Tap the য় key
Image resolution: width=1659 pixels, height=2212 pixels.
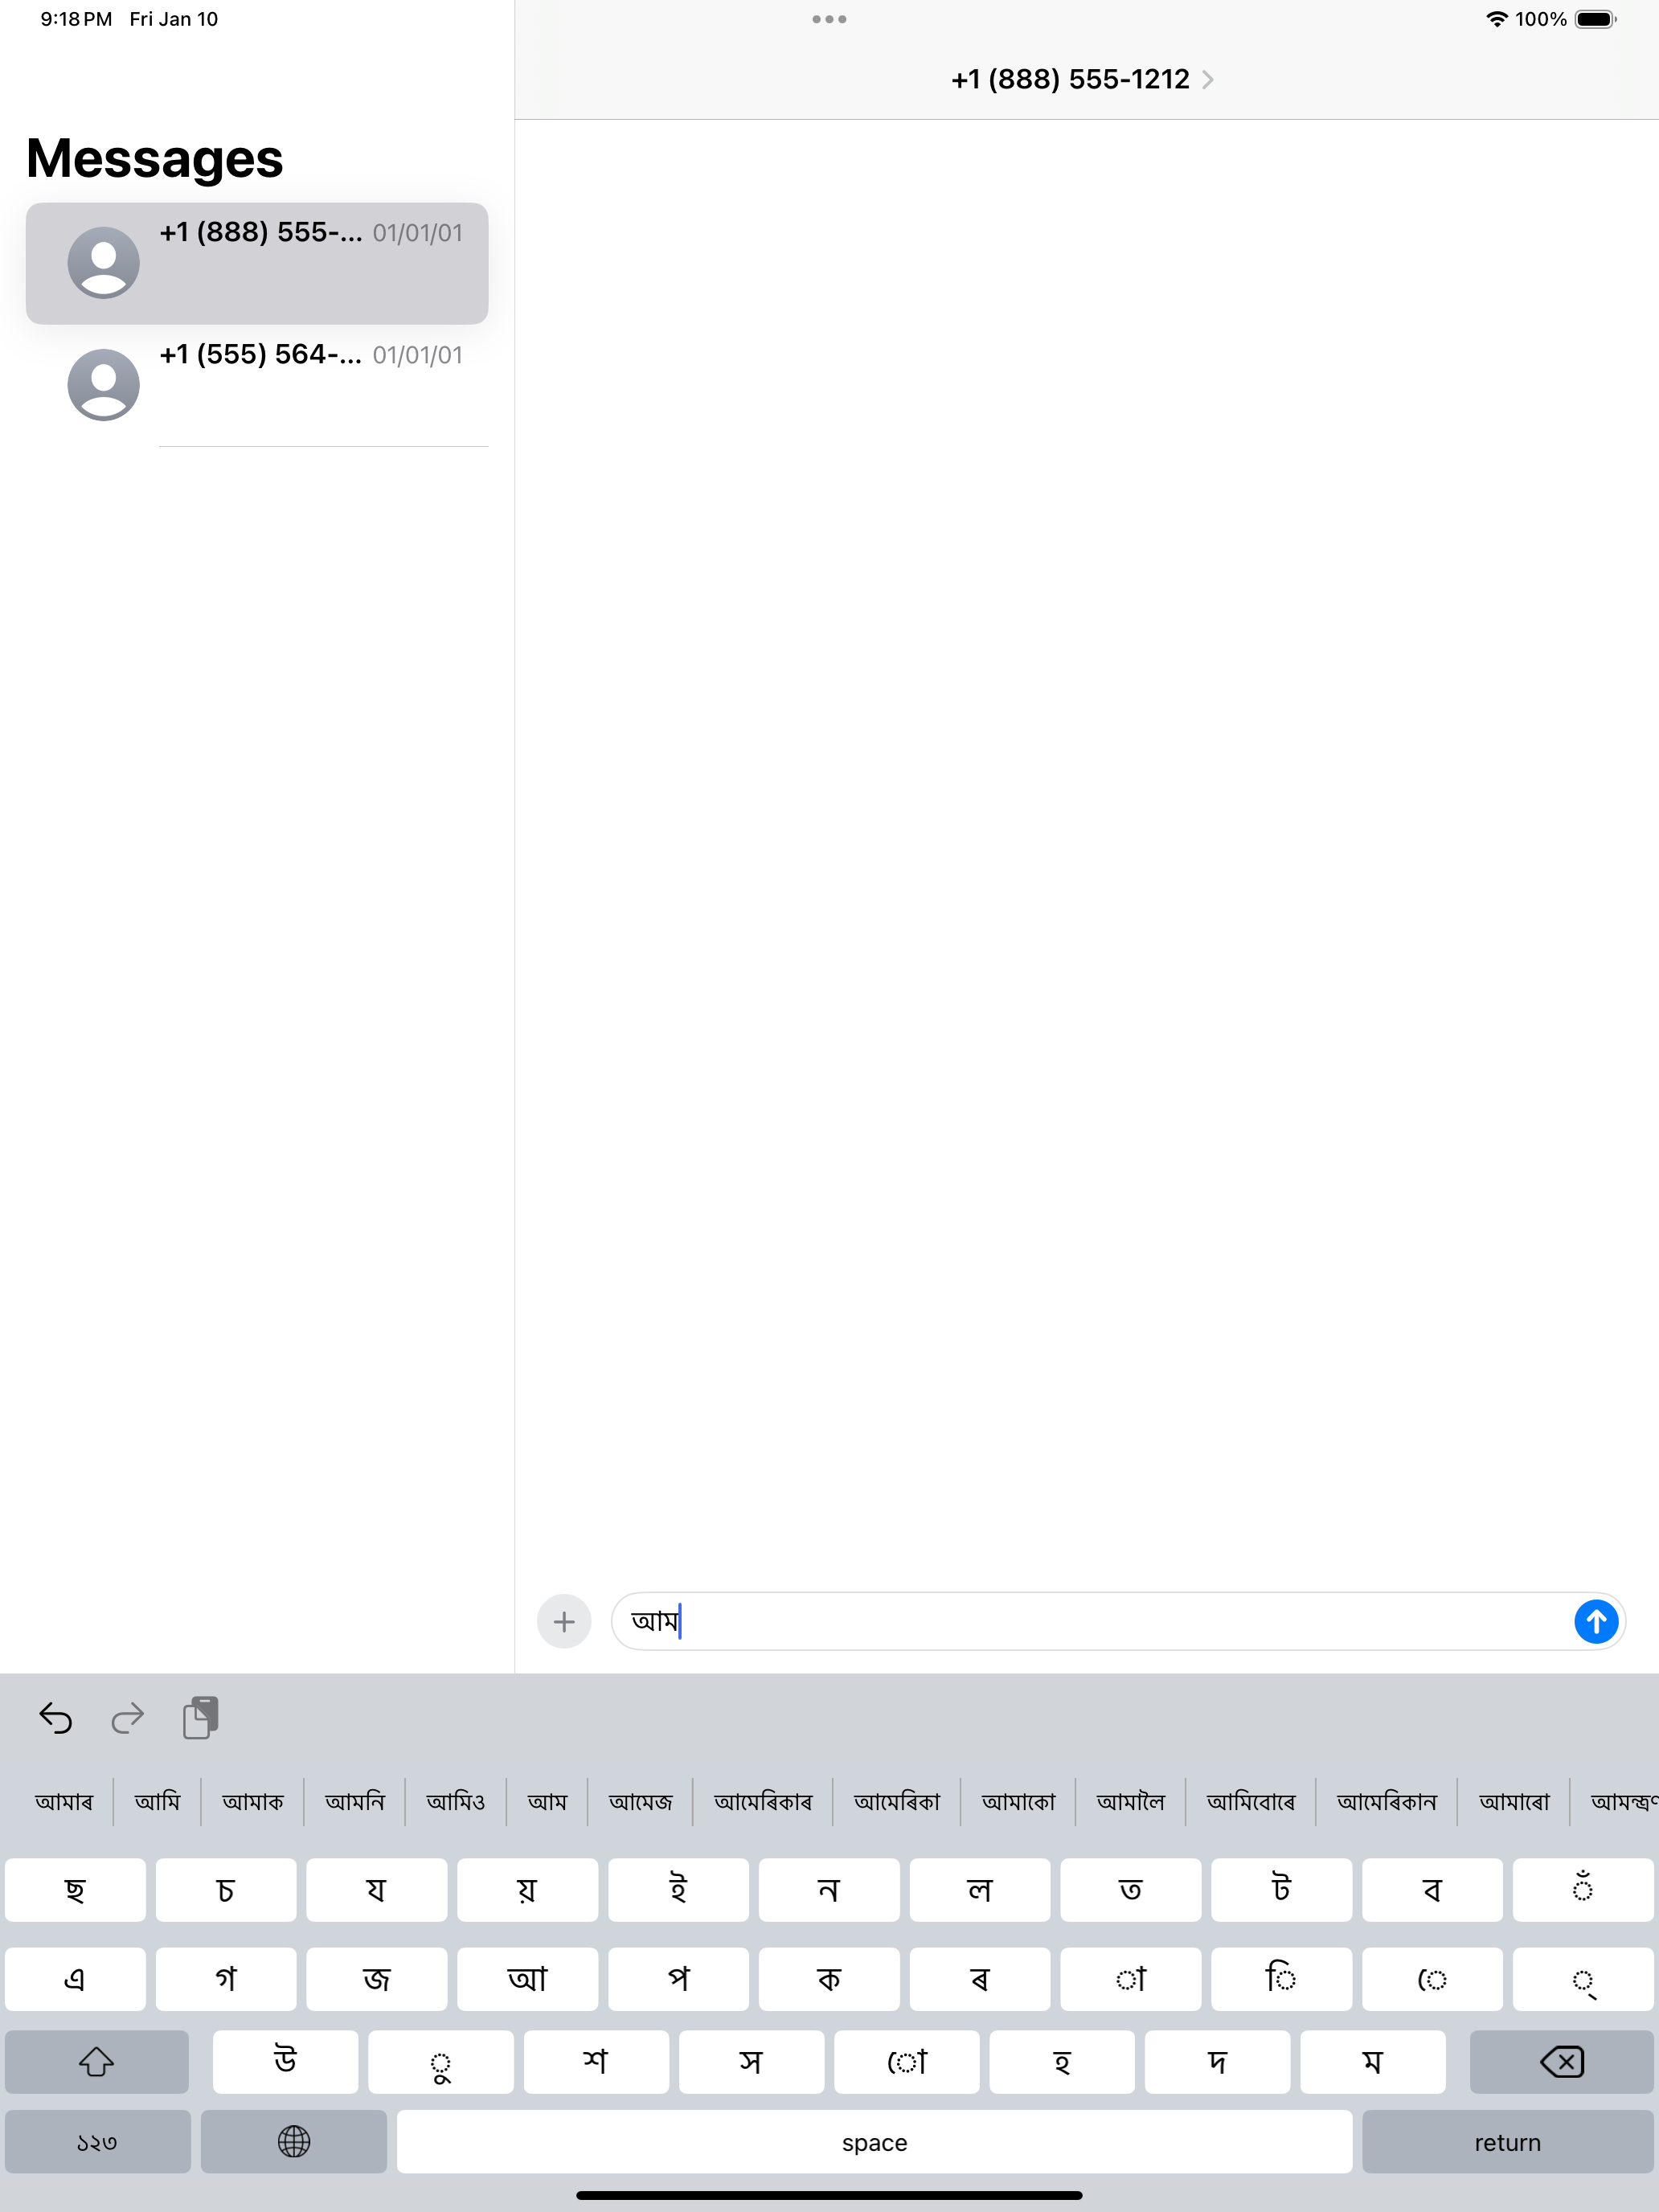tap(528, 1890)
